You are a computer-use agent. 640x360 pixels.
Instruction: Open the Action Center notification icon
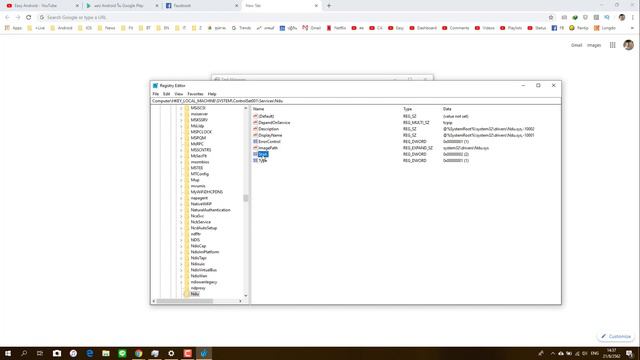(x=630, y=353)
